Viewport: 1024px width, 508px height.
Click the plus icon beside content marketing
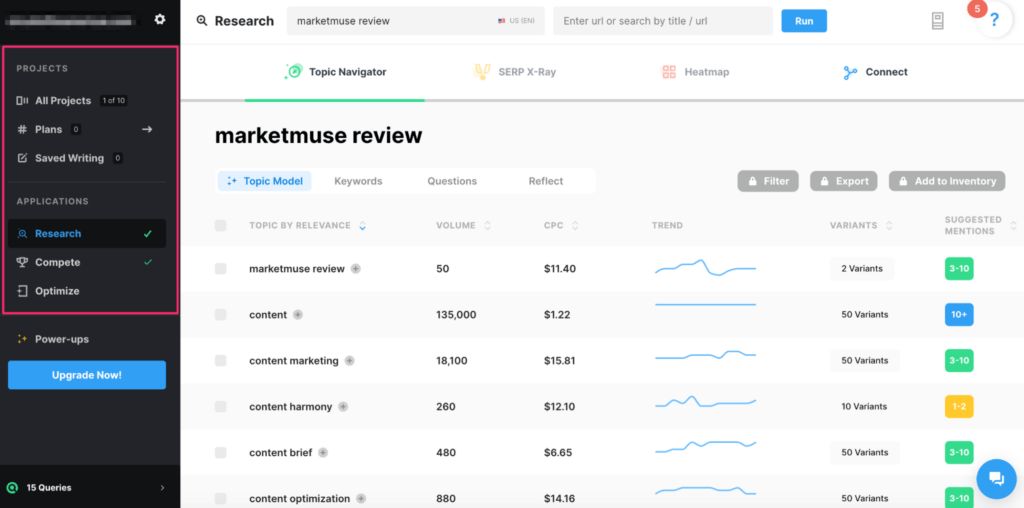pyautogui.click(x=349, y=361)
